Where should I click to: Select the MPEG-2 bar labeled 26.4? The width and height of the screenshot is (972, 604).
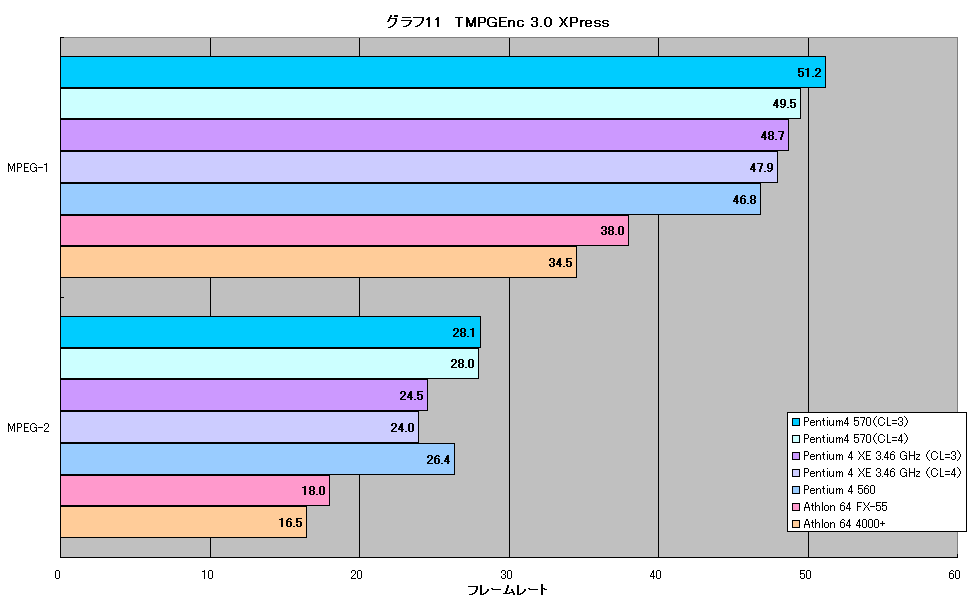[257, 459]
